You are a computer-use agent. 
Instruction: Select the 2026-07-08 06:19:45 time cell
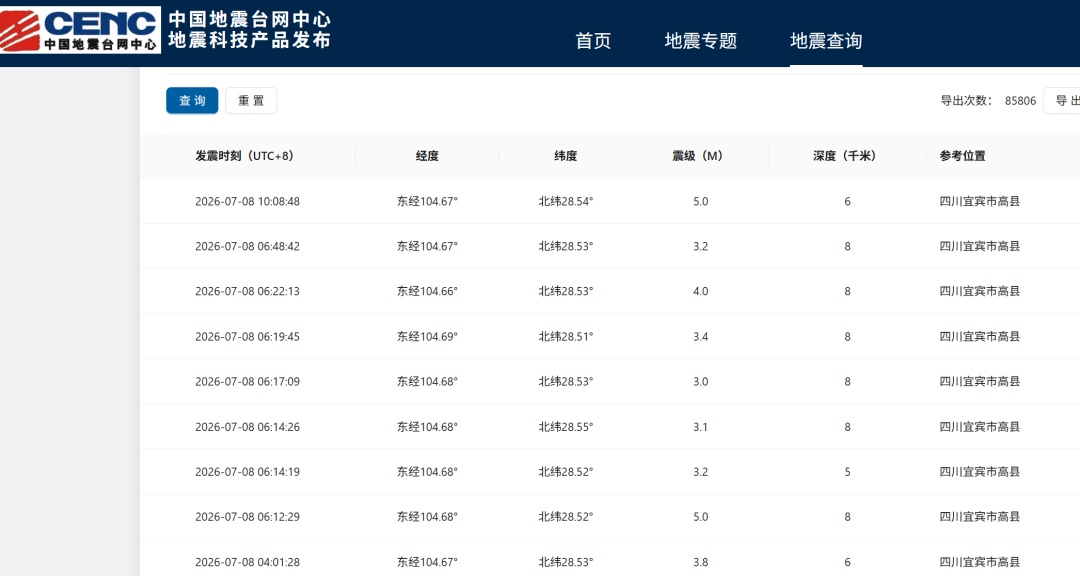pyautogui.click(x=247, y=336)
